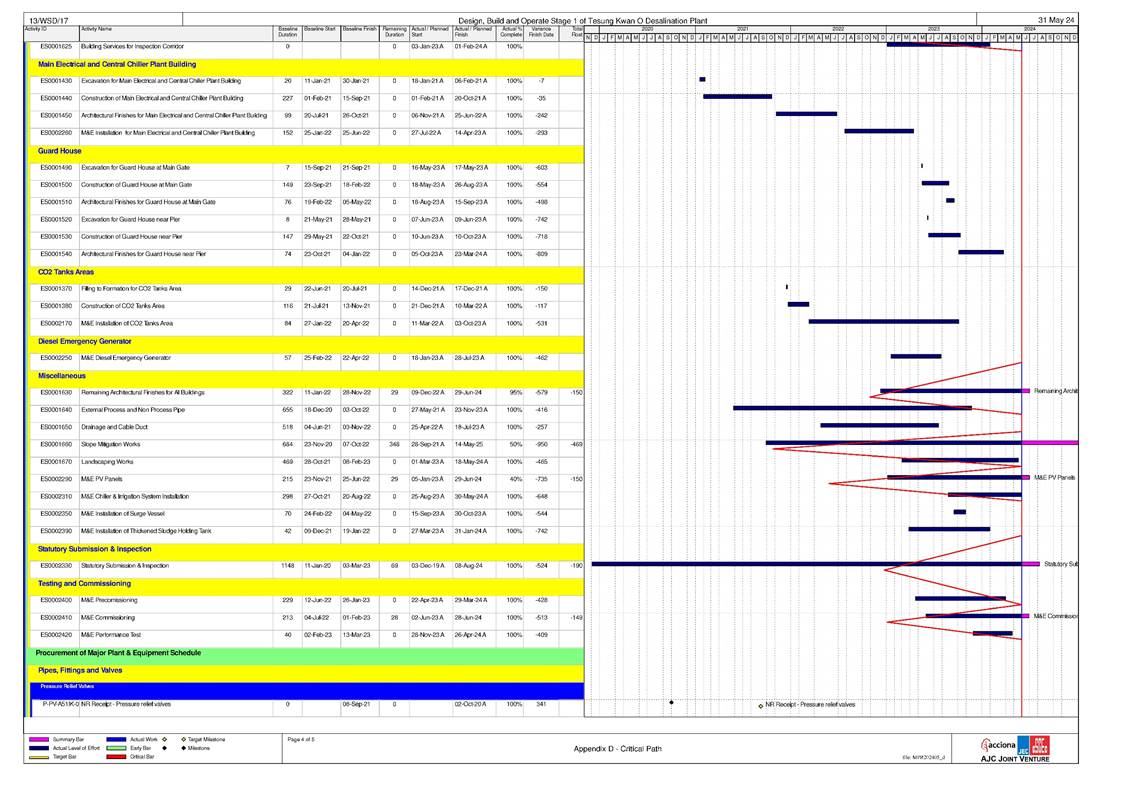The height and width of the screenshot is (794, 1123).
Task: Click the Summary Bar magenta legend swatch
Action: click(38, 739)
